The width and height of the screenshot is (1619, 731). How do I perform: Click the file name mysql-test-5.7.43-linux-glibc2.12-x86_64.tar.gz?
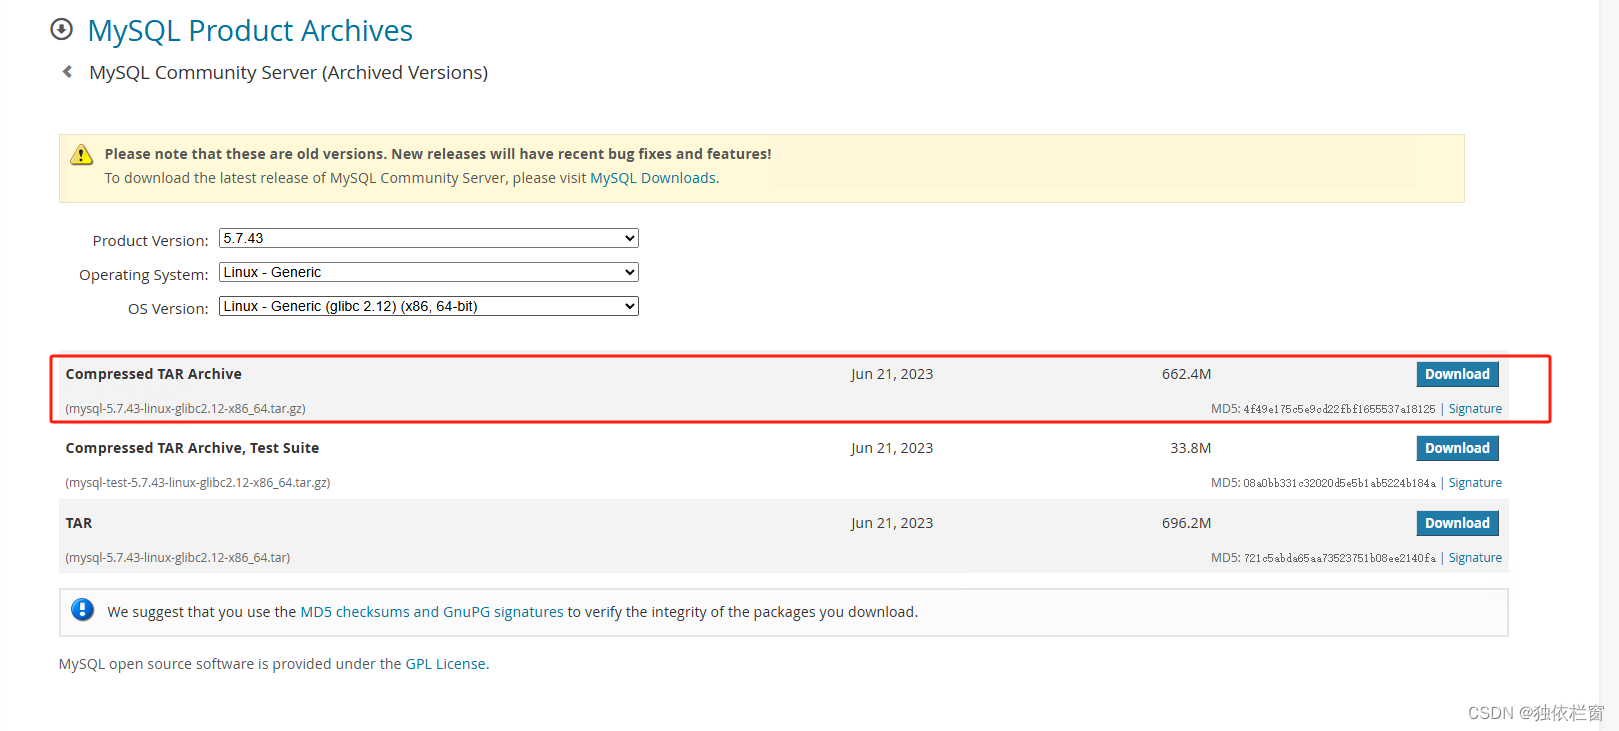coord(198,483)
